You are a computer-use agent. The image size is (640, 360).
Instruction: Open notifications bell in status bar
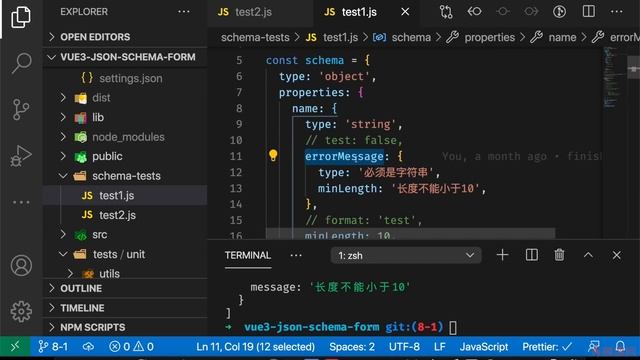(x=620, y=347)
